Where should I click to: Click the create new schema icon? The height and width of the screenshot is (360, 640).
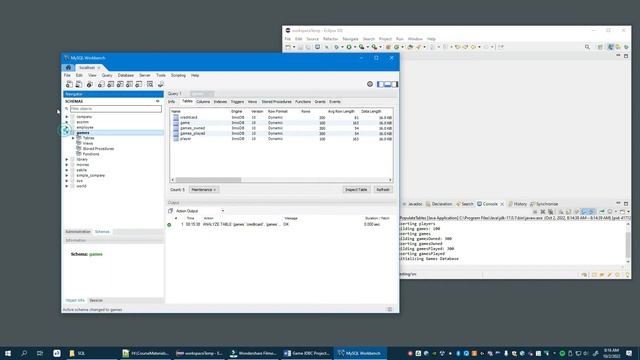pos(101,84)
